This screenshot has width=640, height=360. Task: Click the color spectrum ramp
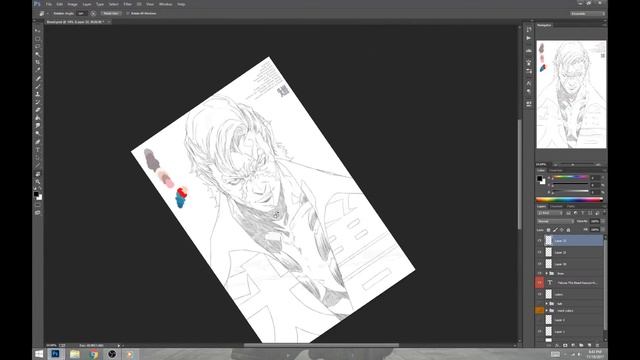pyautogui.click(x=569, y=200)
